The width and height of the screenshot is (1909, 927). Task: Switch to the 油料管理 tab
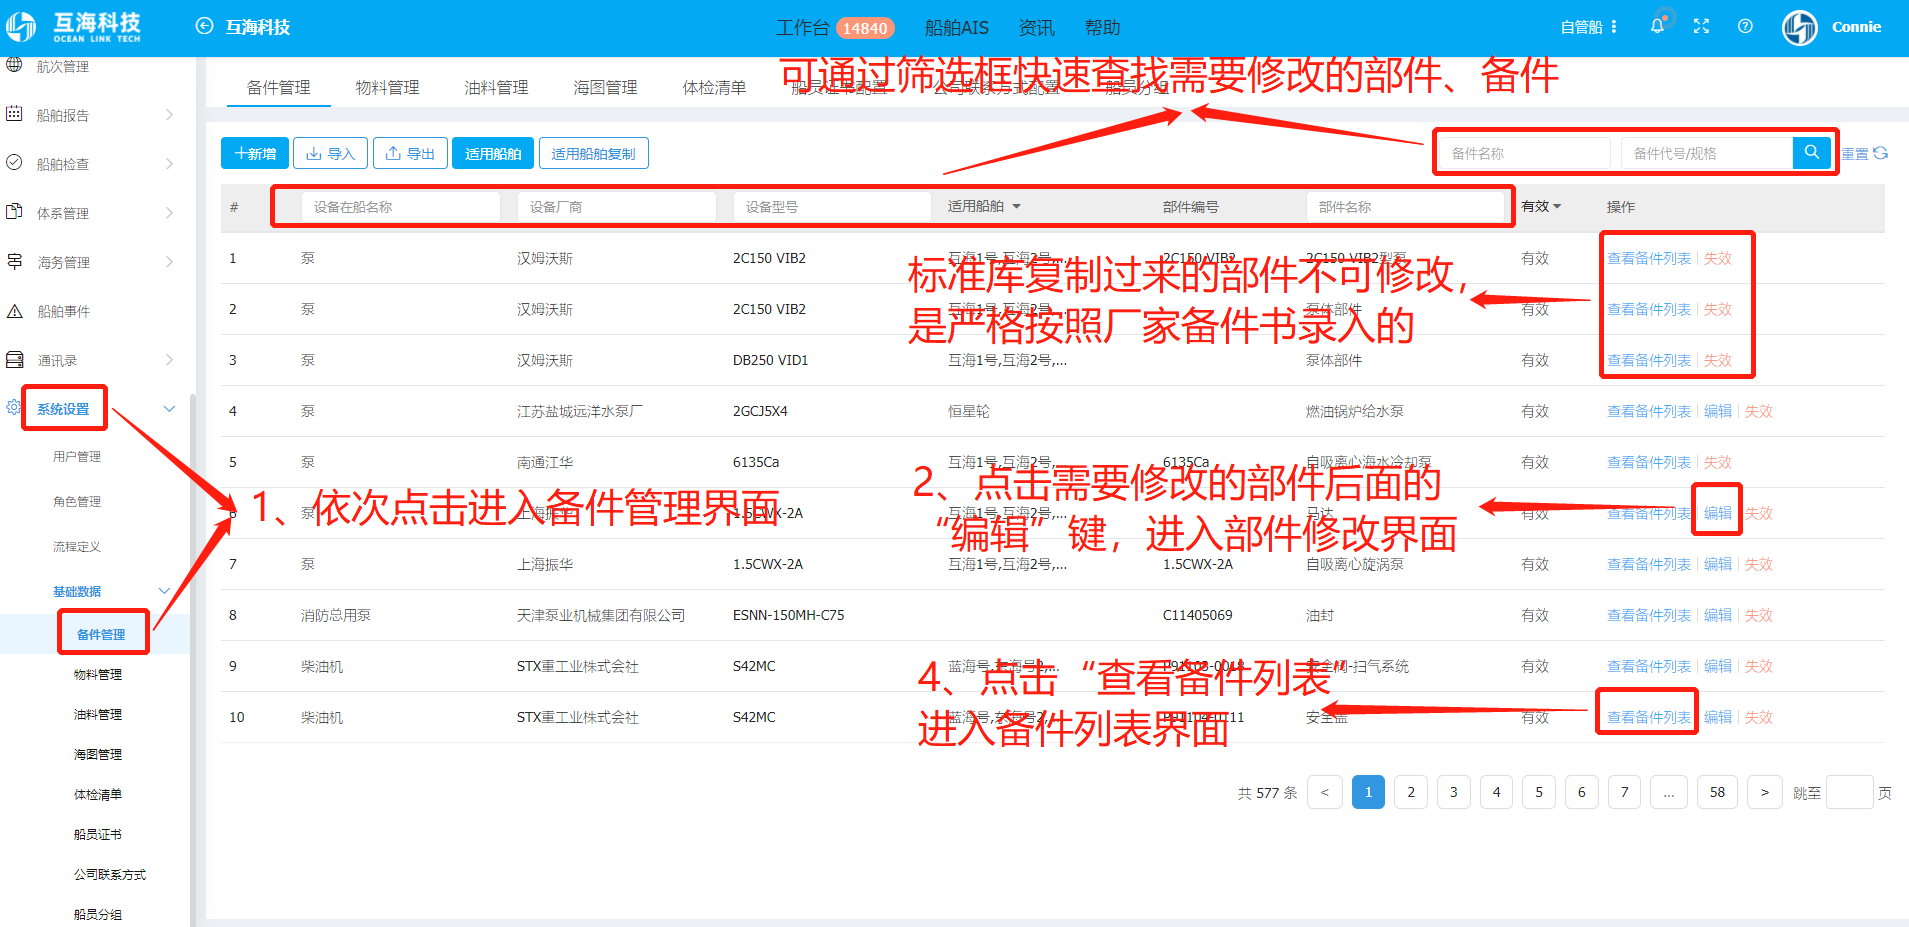point(496,88)
